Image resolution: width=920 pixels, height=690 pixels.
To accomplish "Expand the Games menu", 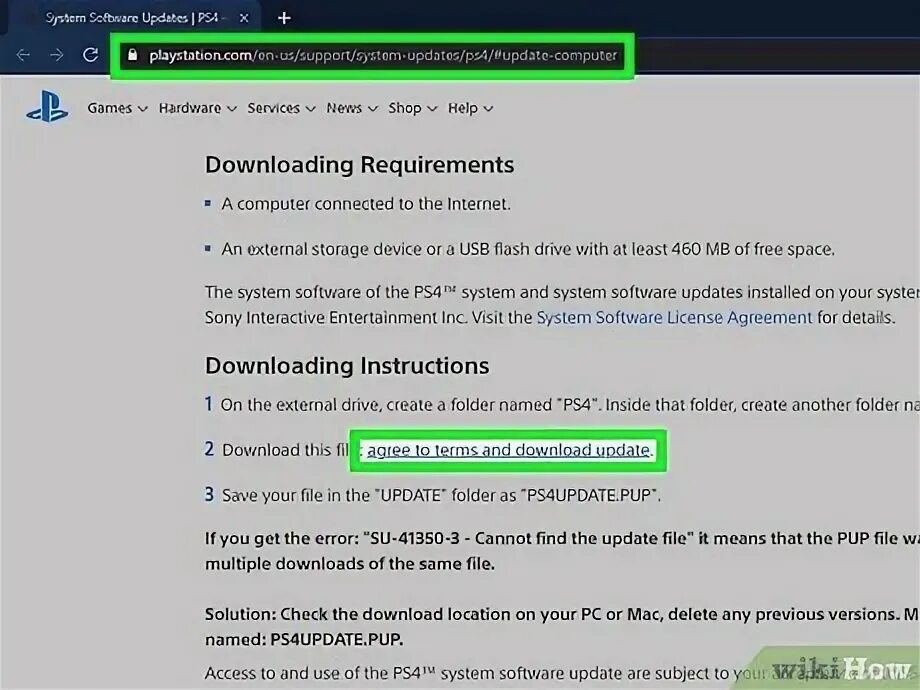I will pos(117,108).
